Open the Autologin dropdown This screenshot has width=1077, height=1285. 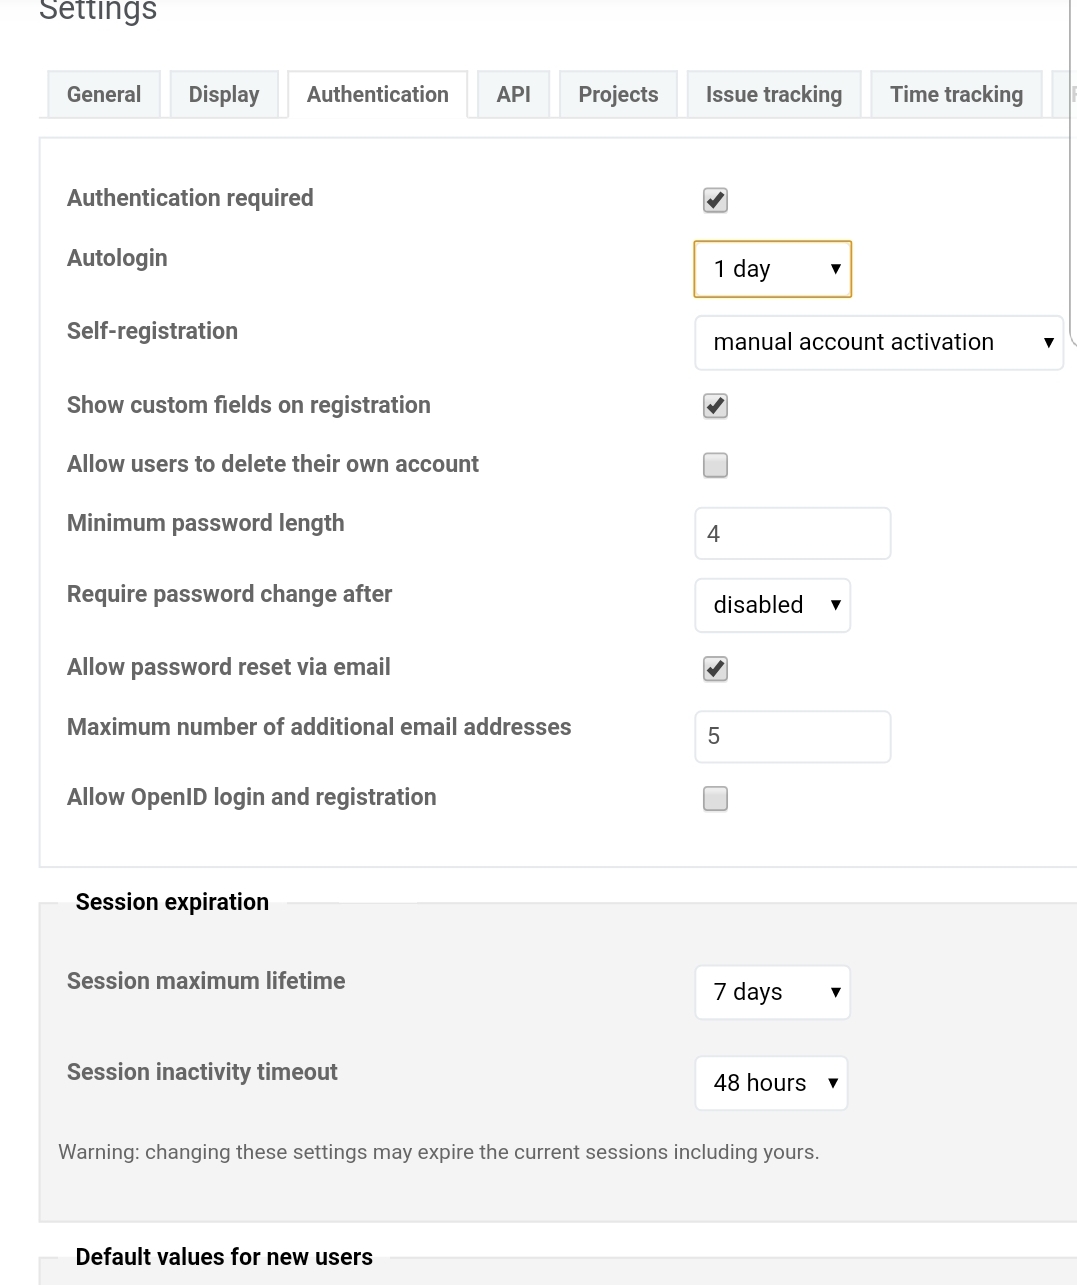(773, 269)
